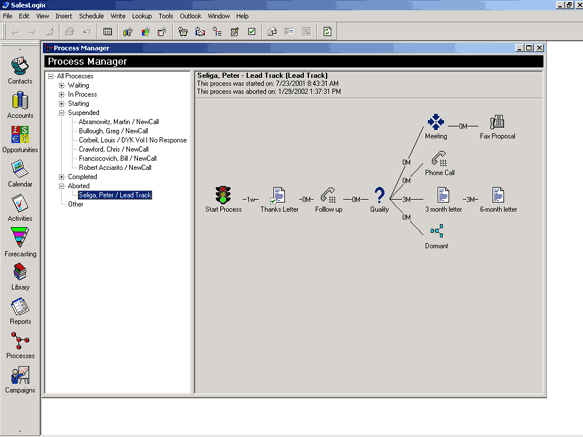Expand the In Process tree node
This screenshot has height=437, width=583.
point(61,94)
